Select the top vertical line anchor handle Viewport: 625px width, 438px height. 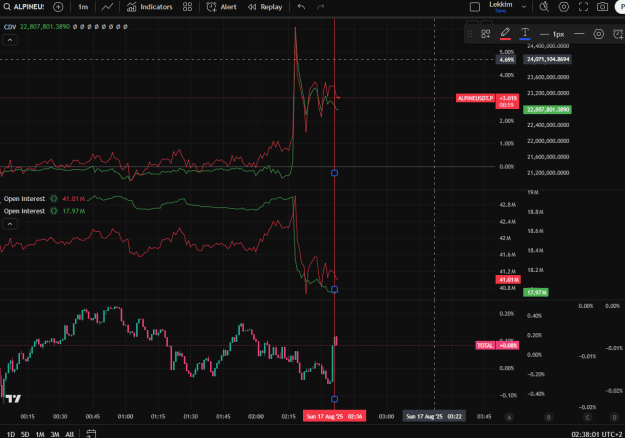pos(334,173)
